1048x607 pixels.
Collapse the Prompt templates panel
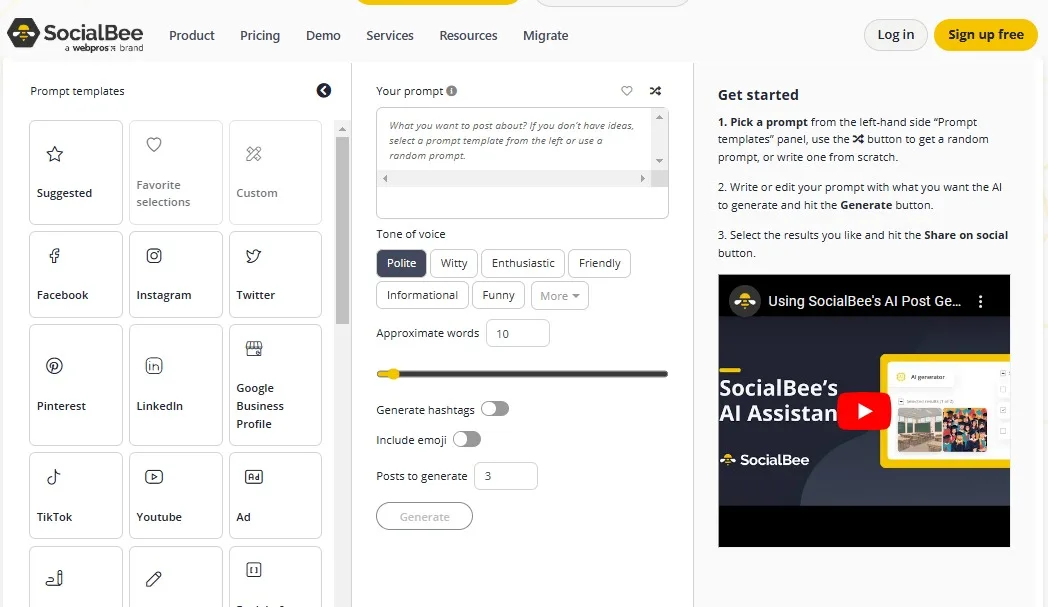tap(323, 90)
